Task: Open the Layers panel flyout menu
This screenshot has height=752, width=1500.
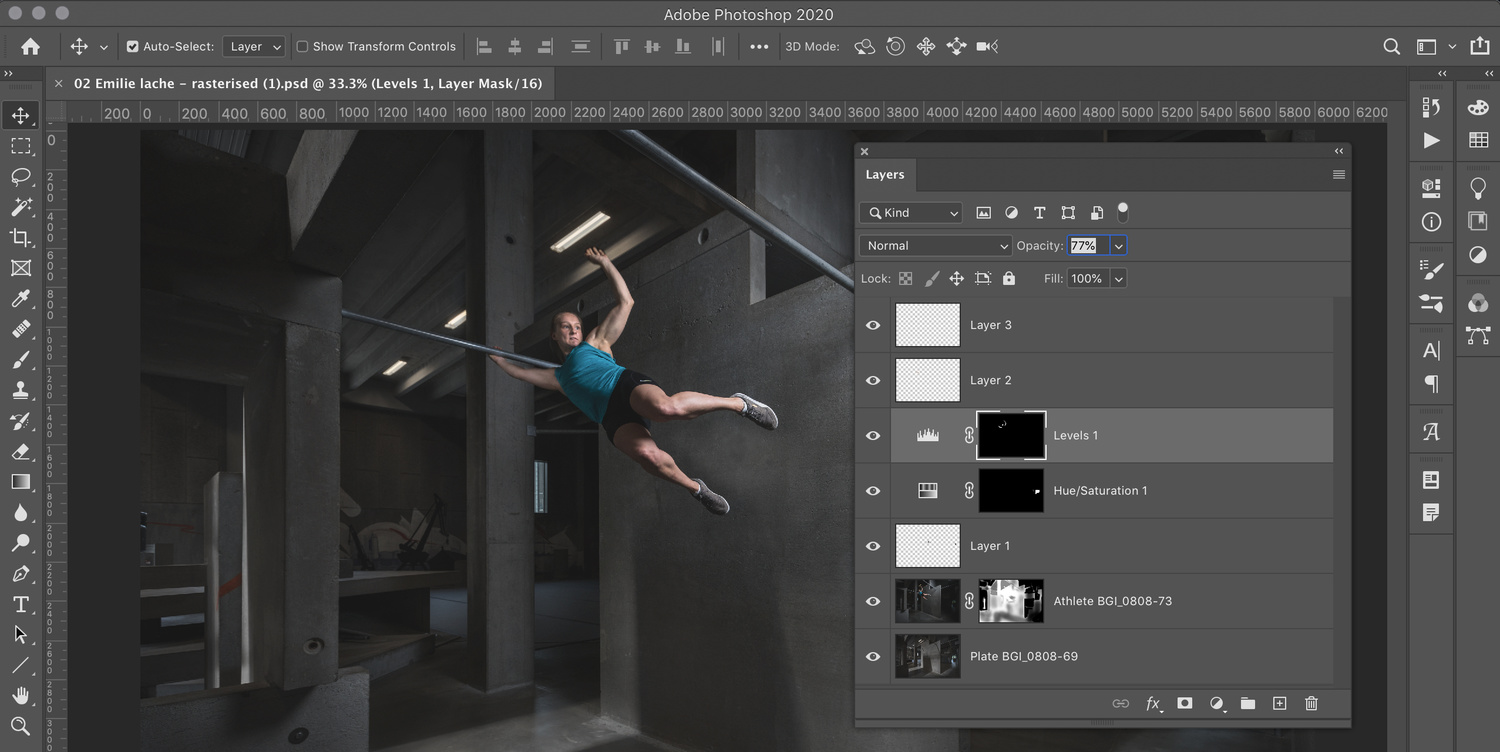Action: [x=1338, y=174]
